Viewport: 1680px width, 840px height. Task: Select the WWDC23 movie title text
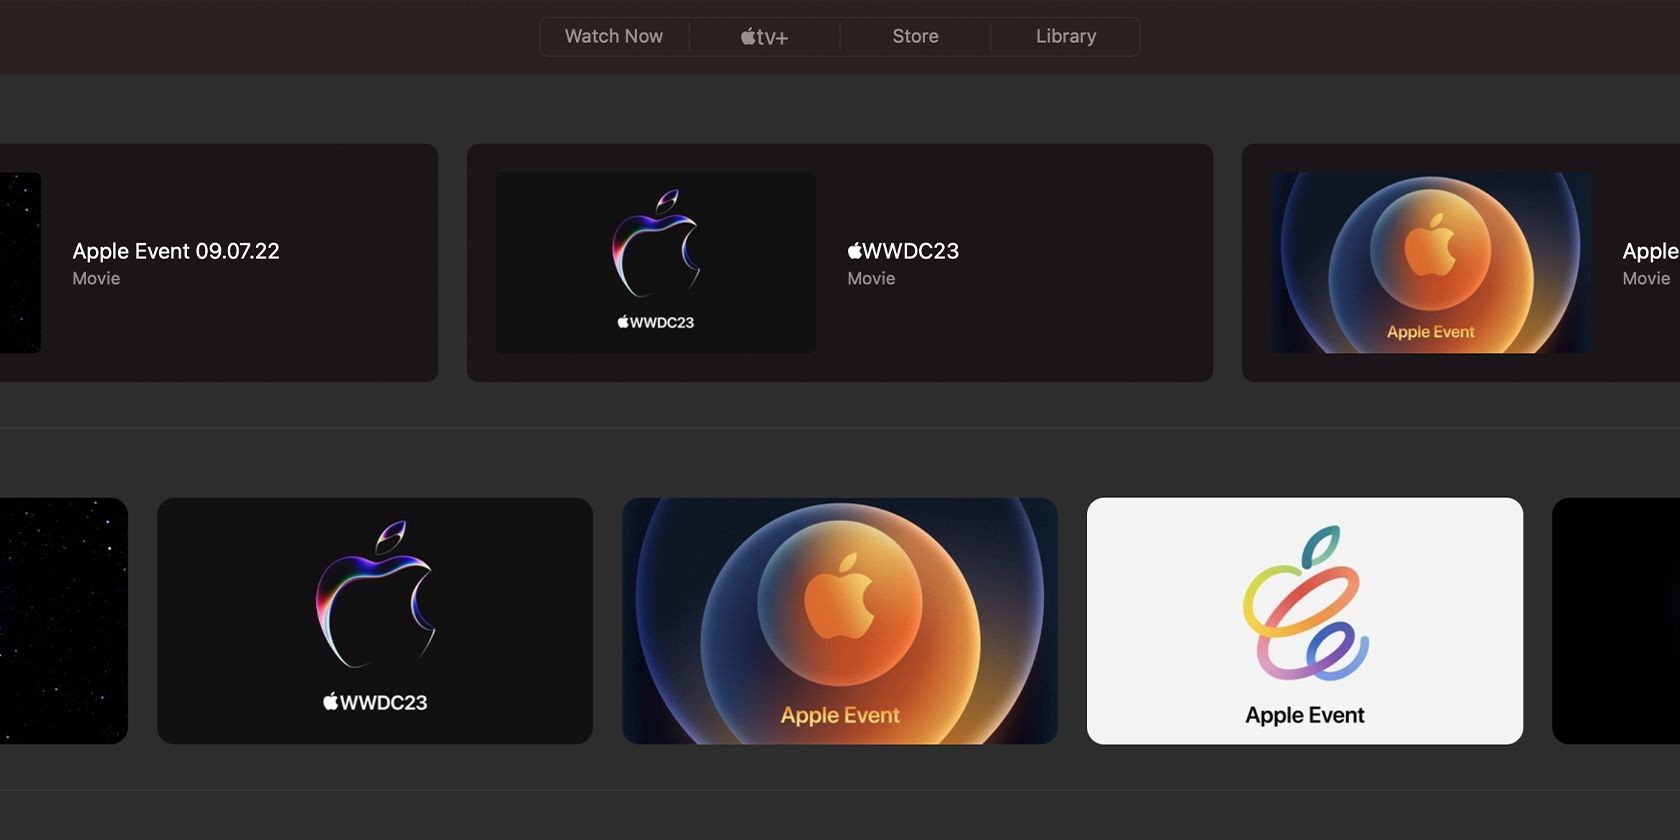pos(903,251)
